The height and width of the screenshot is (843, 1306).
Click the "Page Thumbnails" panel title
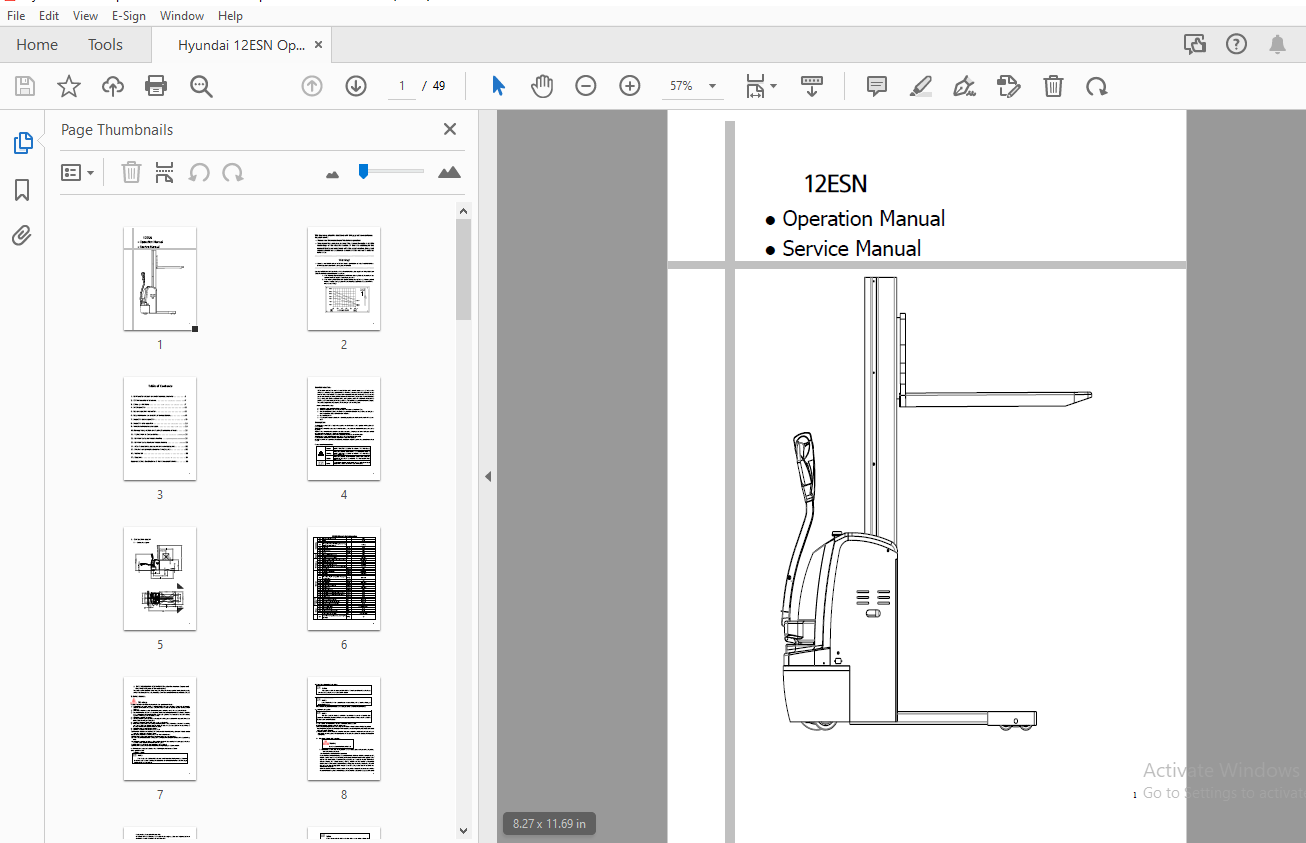click(x=117, y=130)
